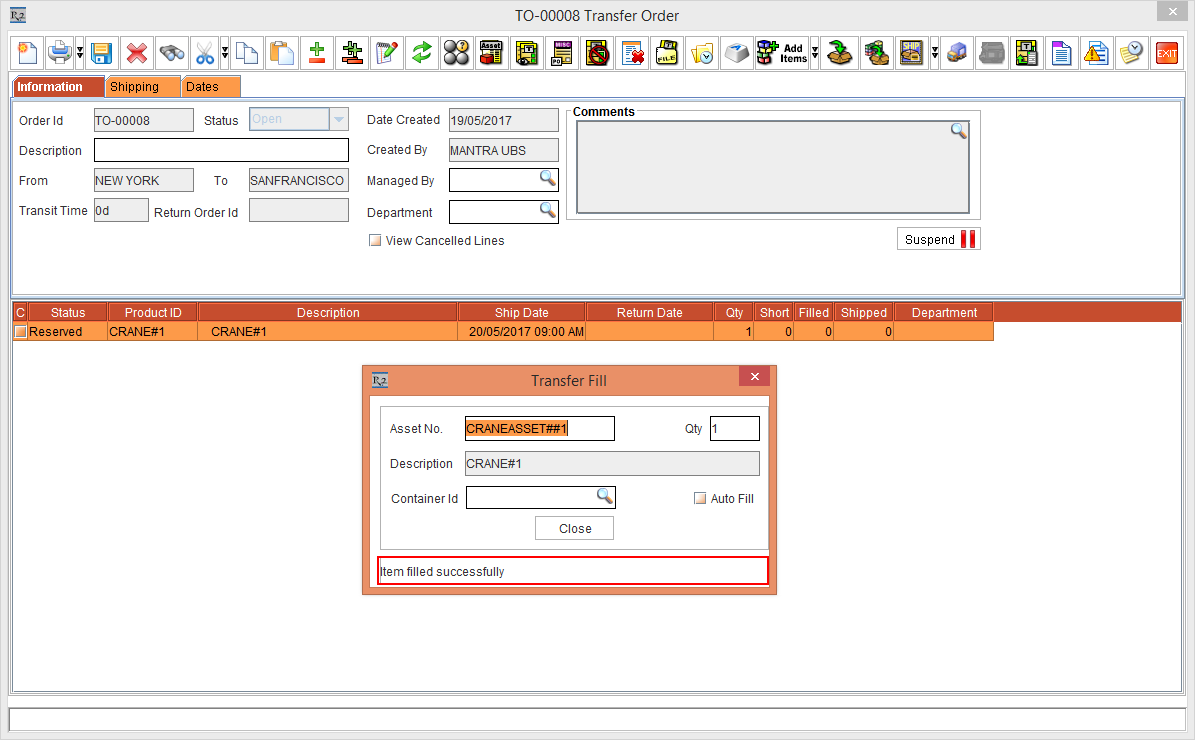
Task: Click the Suspend button
Action: [x=938, y=240]
